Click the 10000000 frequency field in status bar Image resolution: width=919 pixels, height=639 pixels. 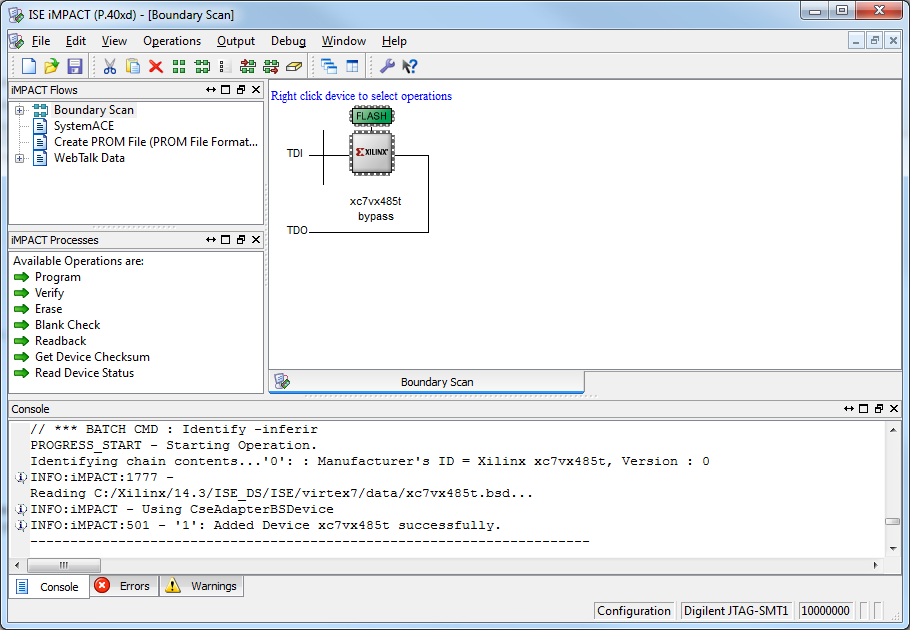[x=824, y=611]
